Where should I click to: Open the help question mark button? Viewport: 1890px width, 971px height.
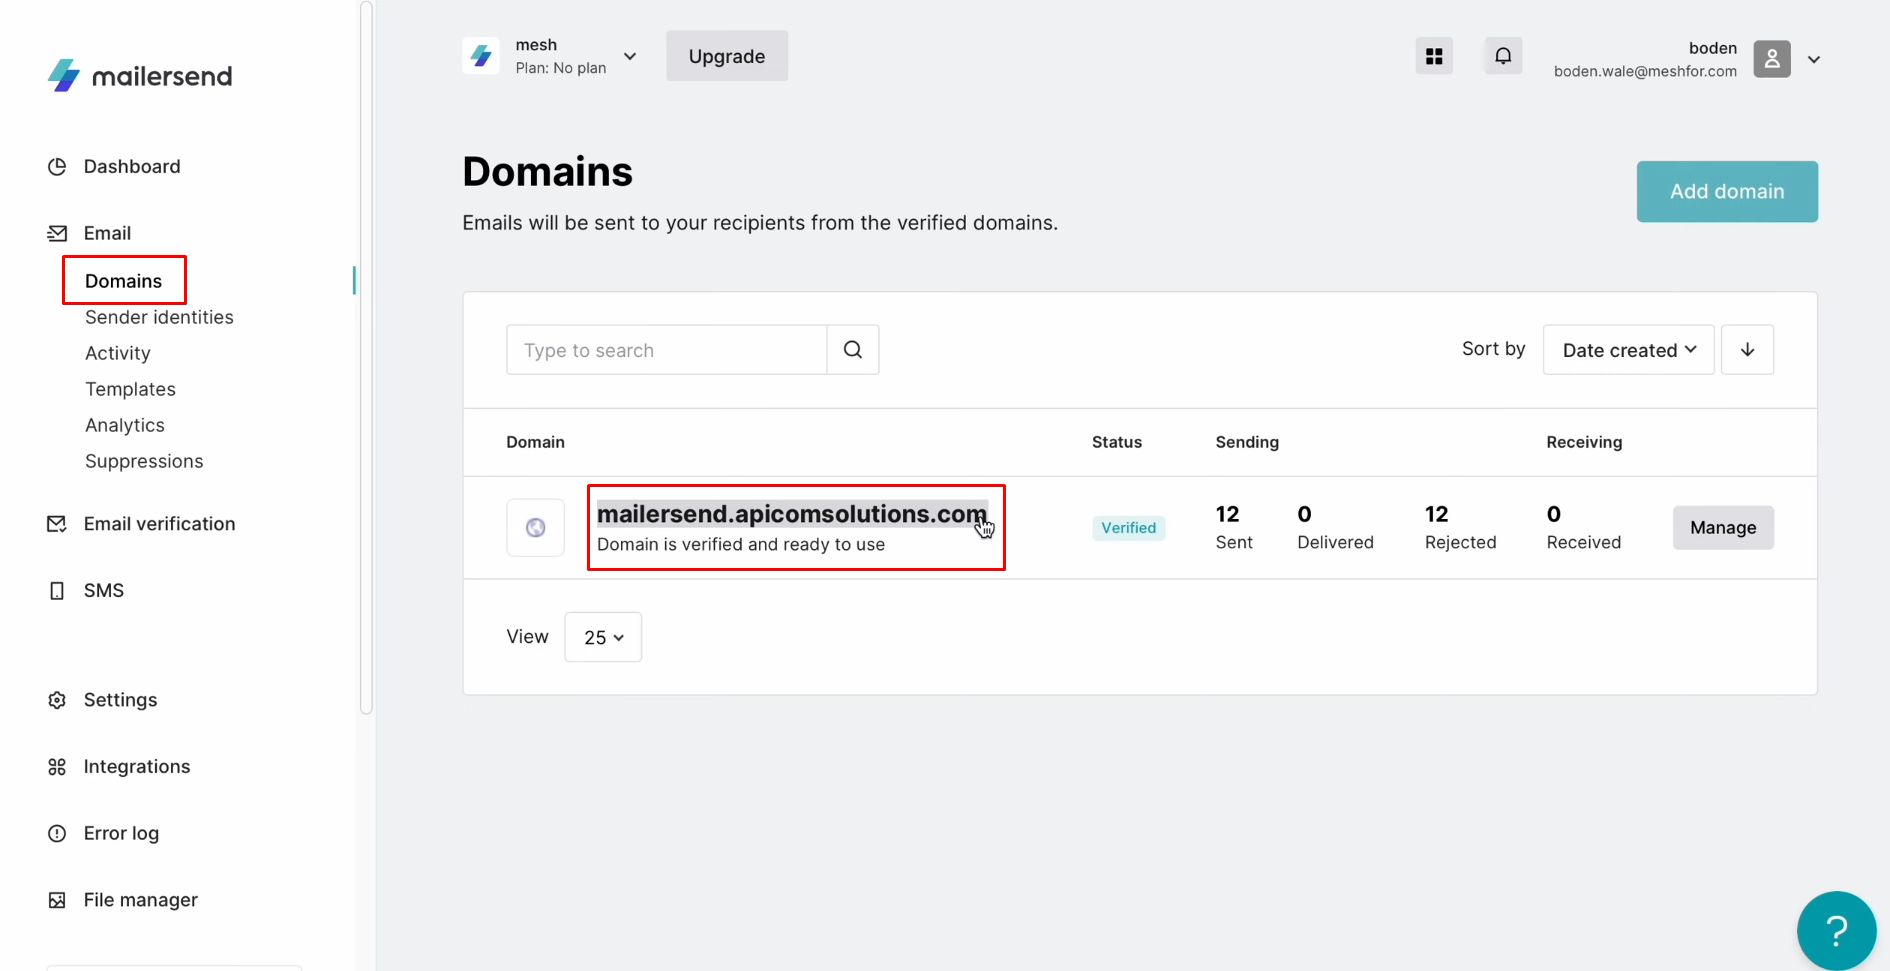click(x=1836, y=931)
